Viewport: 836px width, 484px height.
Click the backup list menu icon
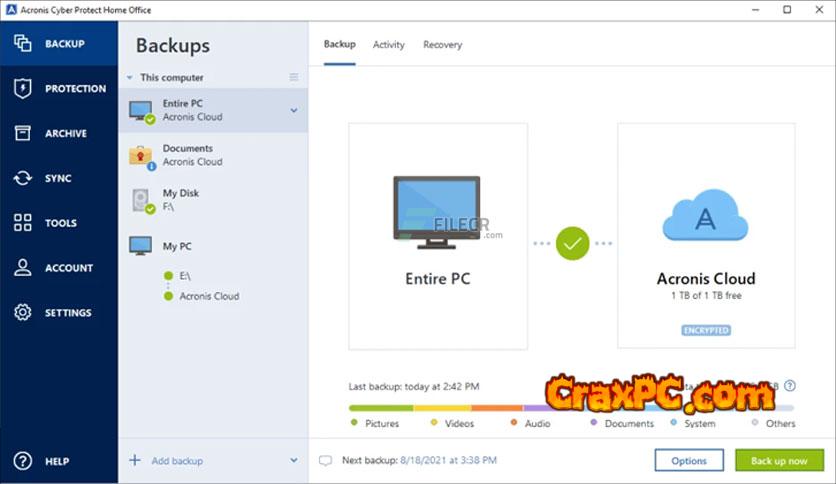coord(294,77)
